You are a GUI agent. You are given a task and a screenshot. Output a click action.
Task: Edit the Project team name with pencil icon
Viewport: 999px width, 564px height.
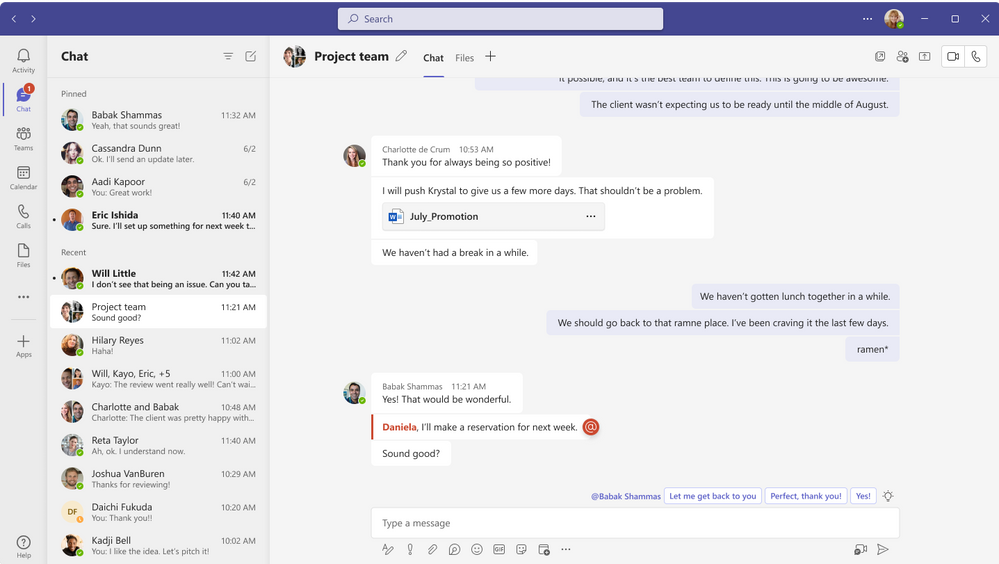click(402, 57)
